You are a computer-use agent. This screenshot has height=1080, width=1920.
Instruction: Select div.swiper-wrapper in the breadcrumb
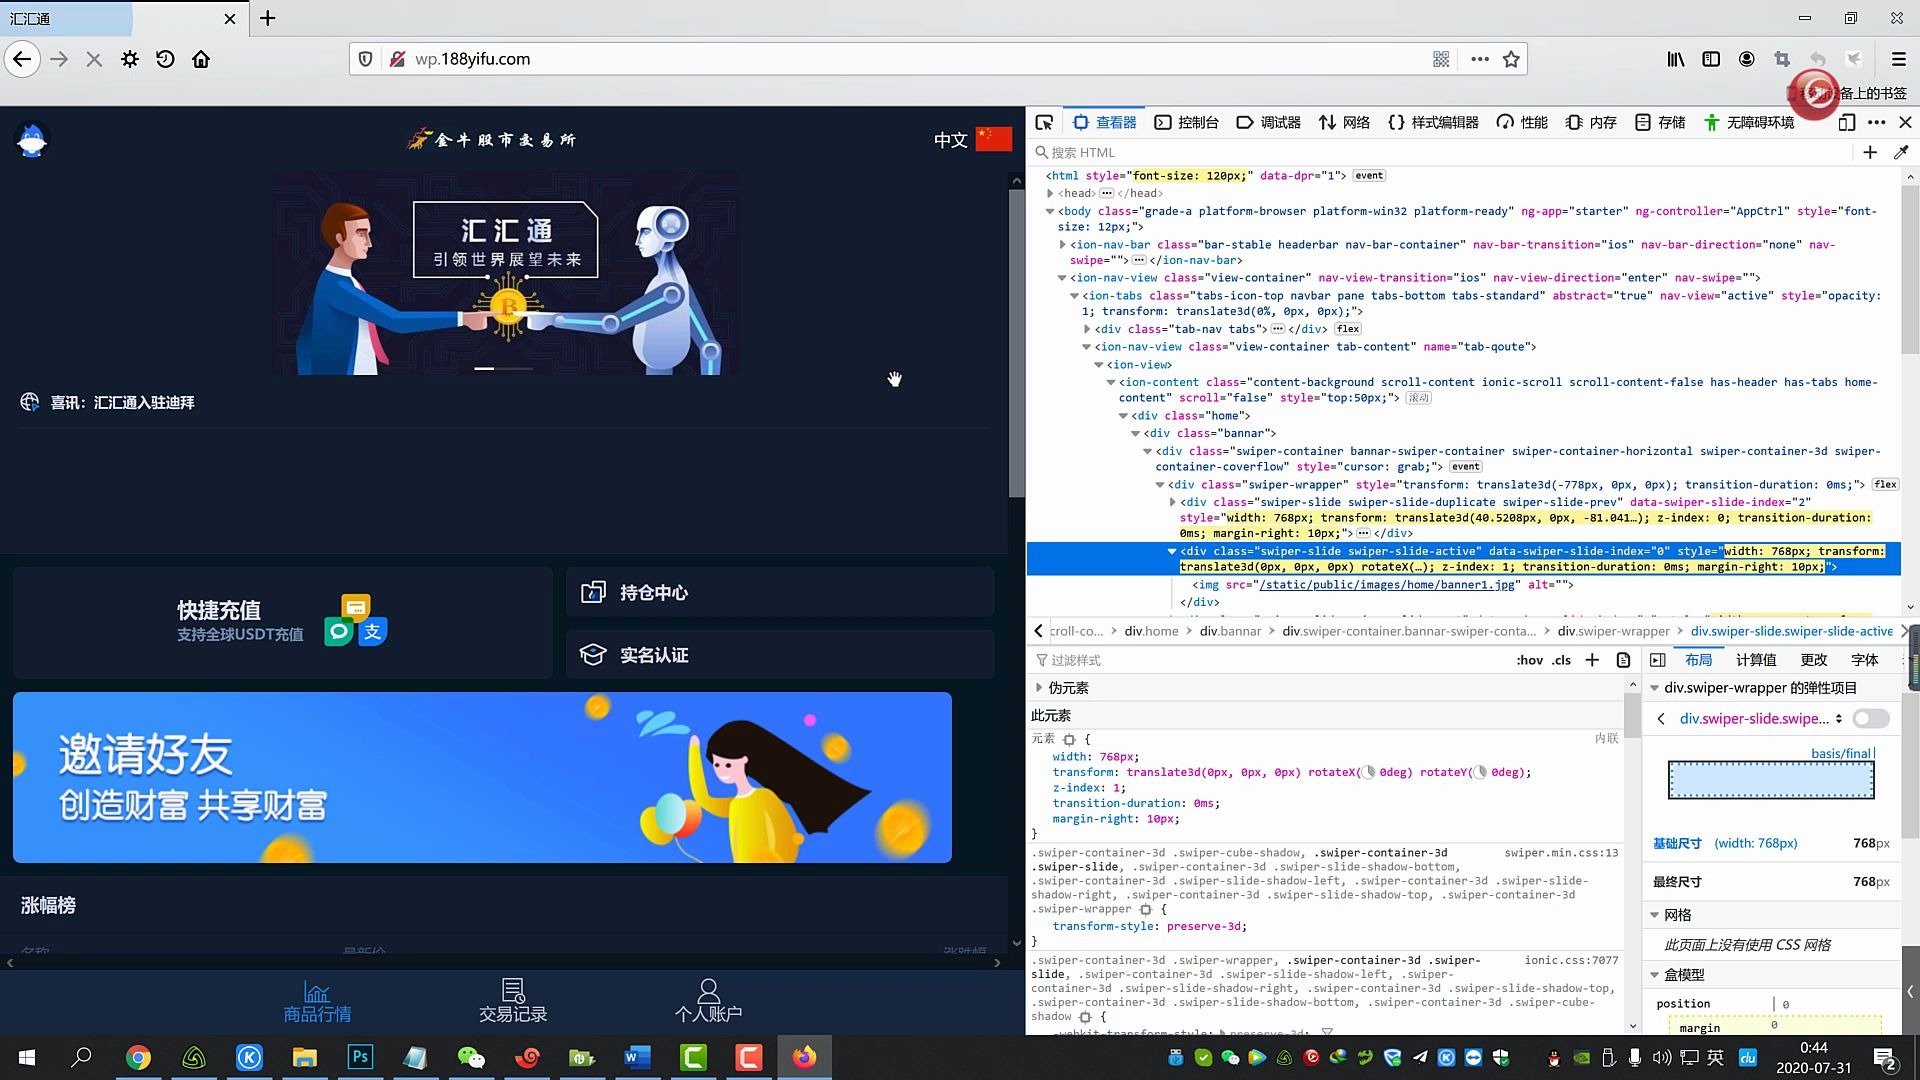[x=1613, y=631]
